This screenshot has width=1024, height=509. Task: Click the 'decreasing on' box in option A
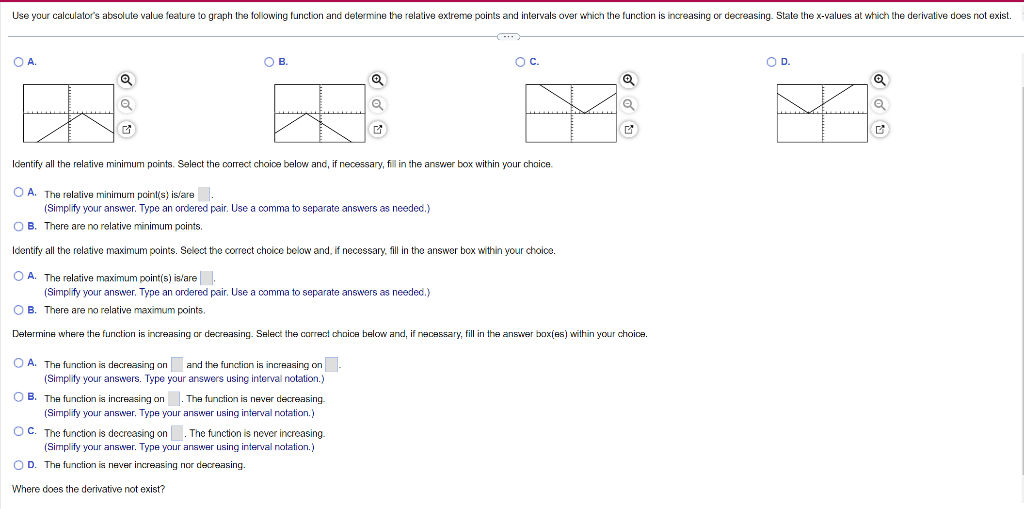pos(176,365)
